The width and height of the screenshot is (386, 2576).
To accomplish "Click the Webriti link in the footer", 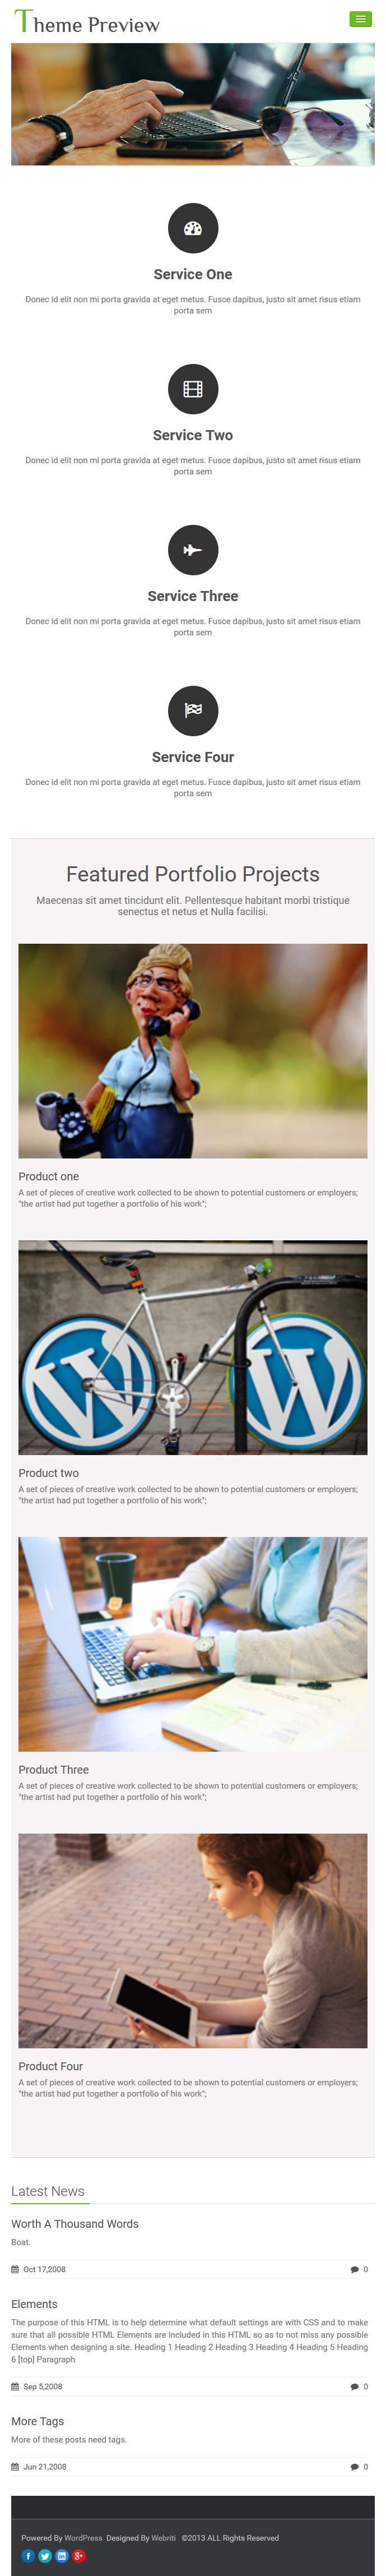I will [163, 2537].
